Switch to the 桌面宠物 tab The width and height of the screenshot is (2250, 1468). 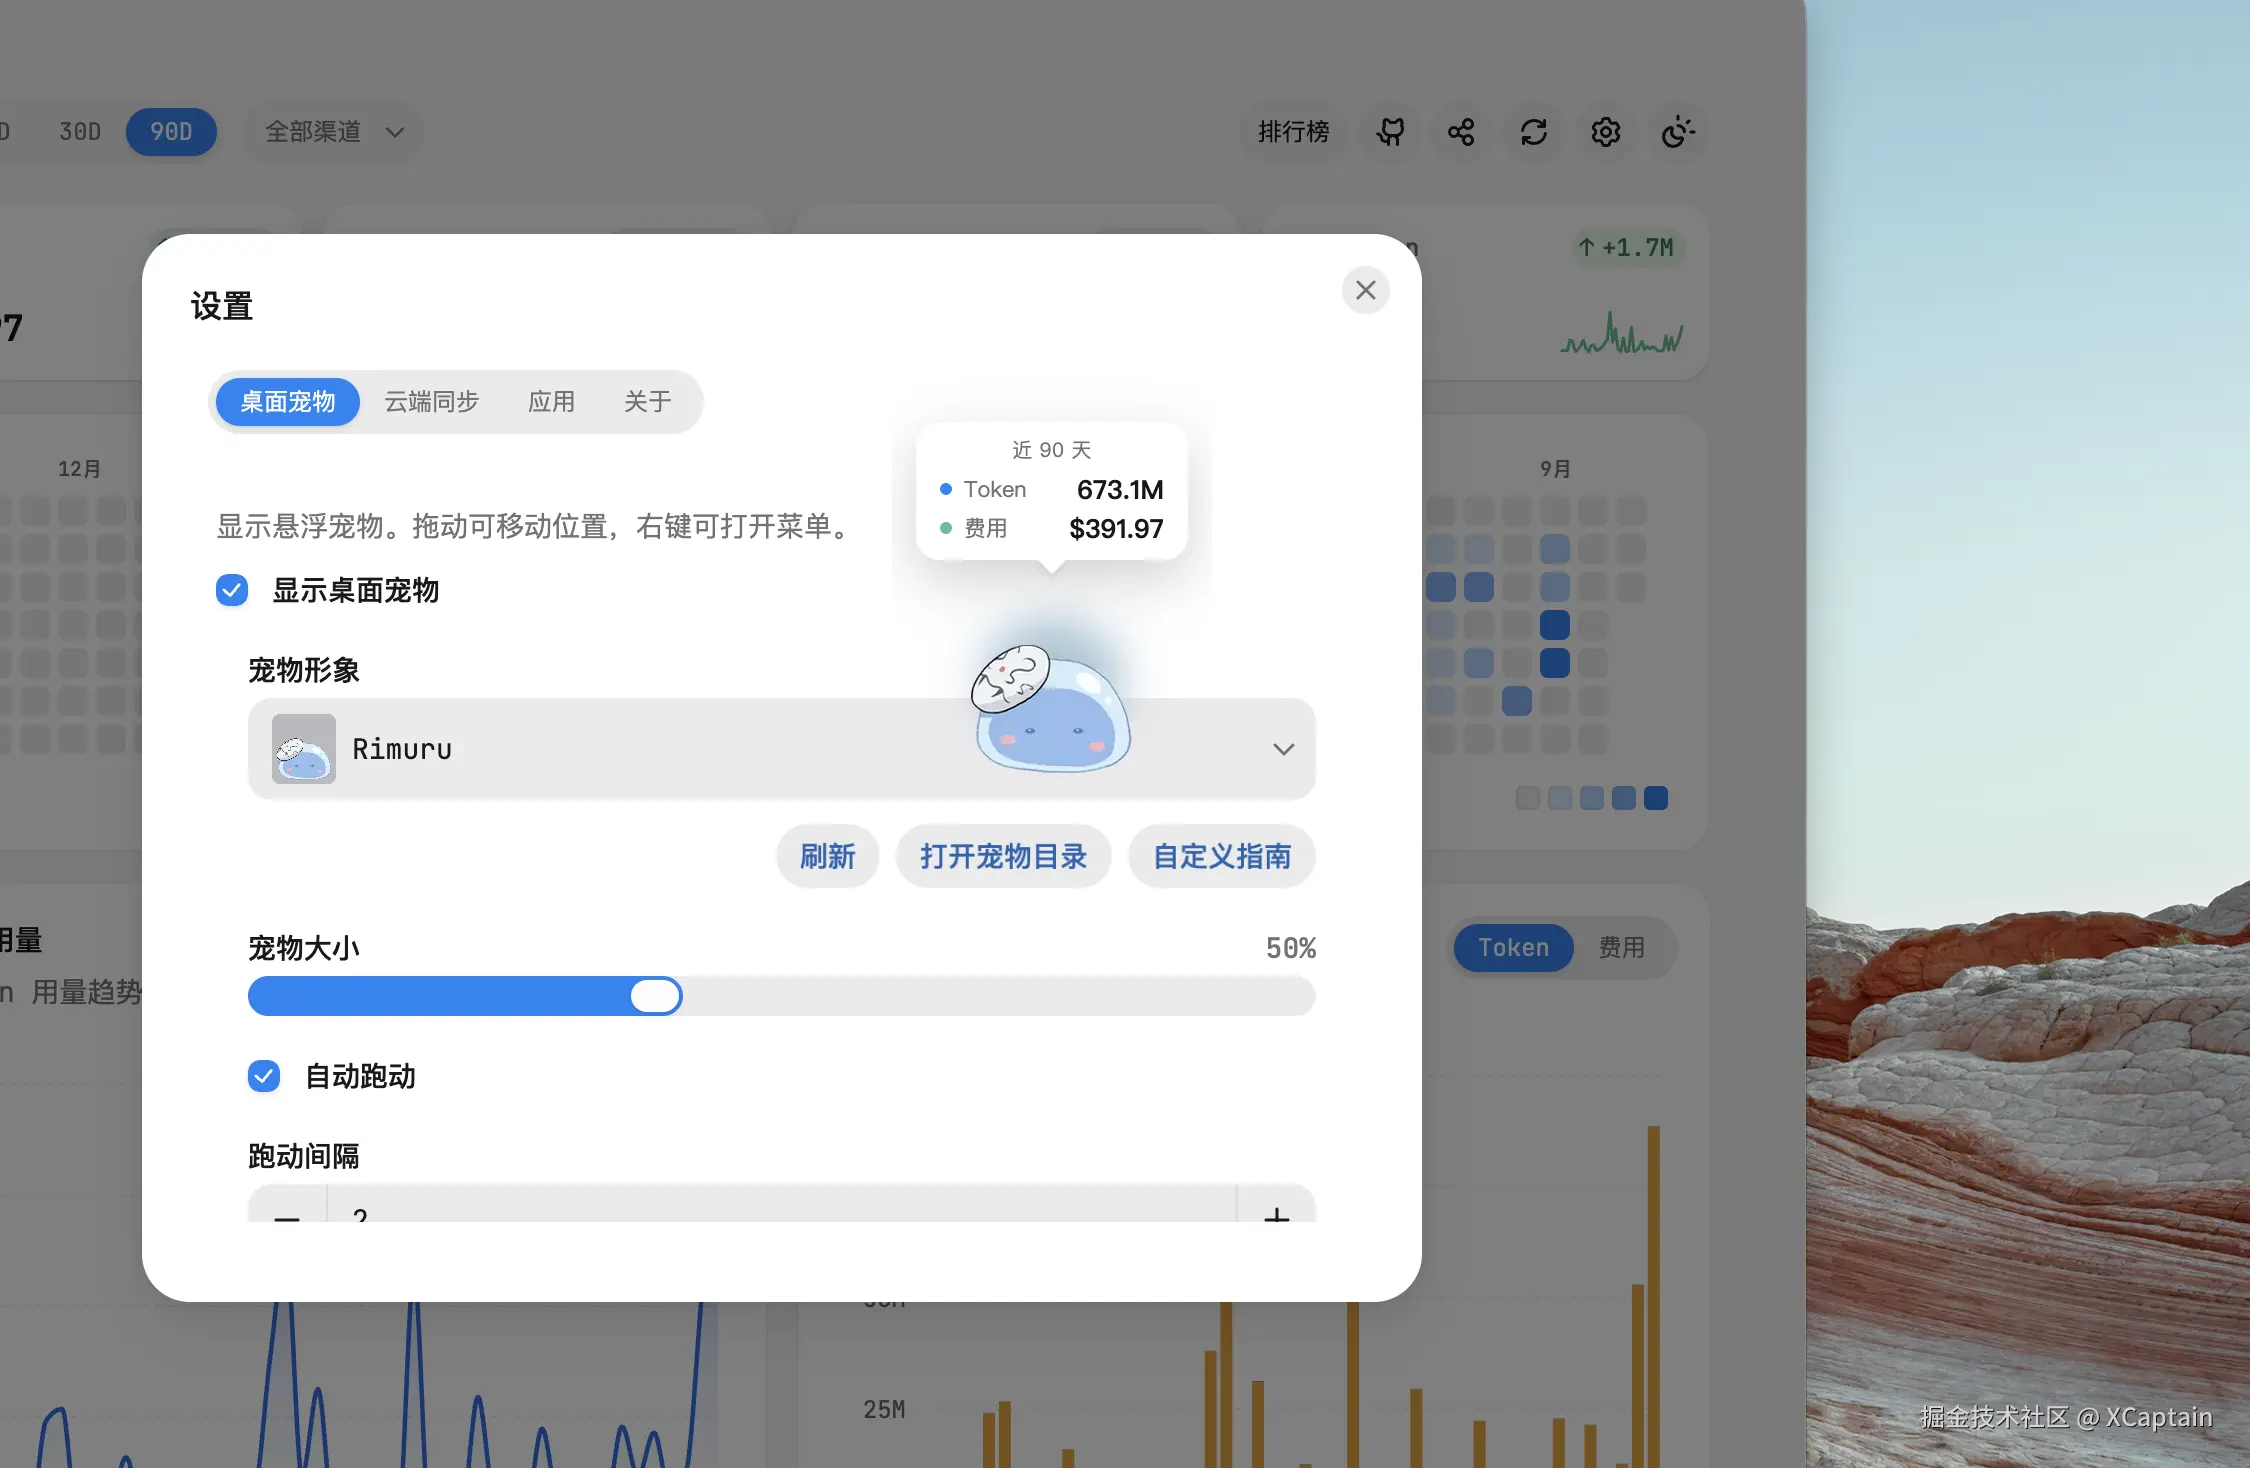pos(288,402)
